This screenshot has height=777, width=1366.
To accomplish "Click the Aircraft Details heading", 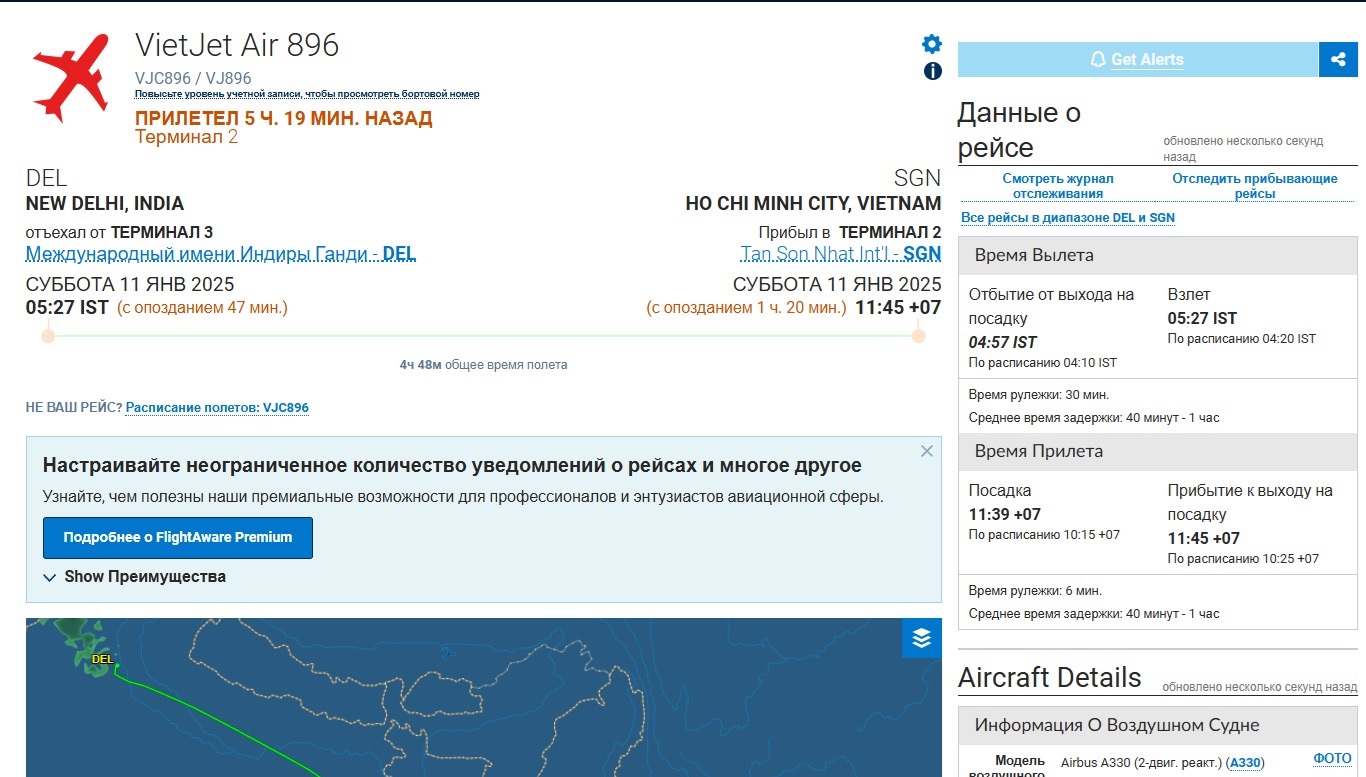I will tap(1049, 677).
